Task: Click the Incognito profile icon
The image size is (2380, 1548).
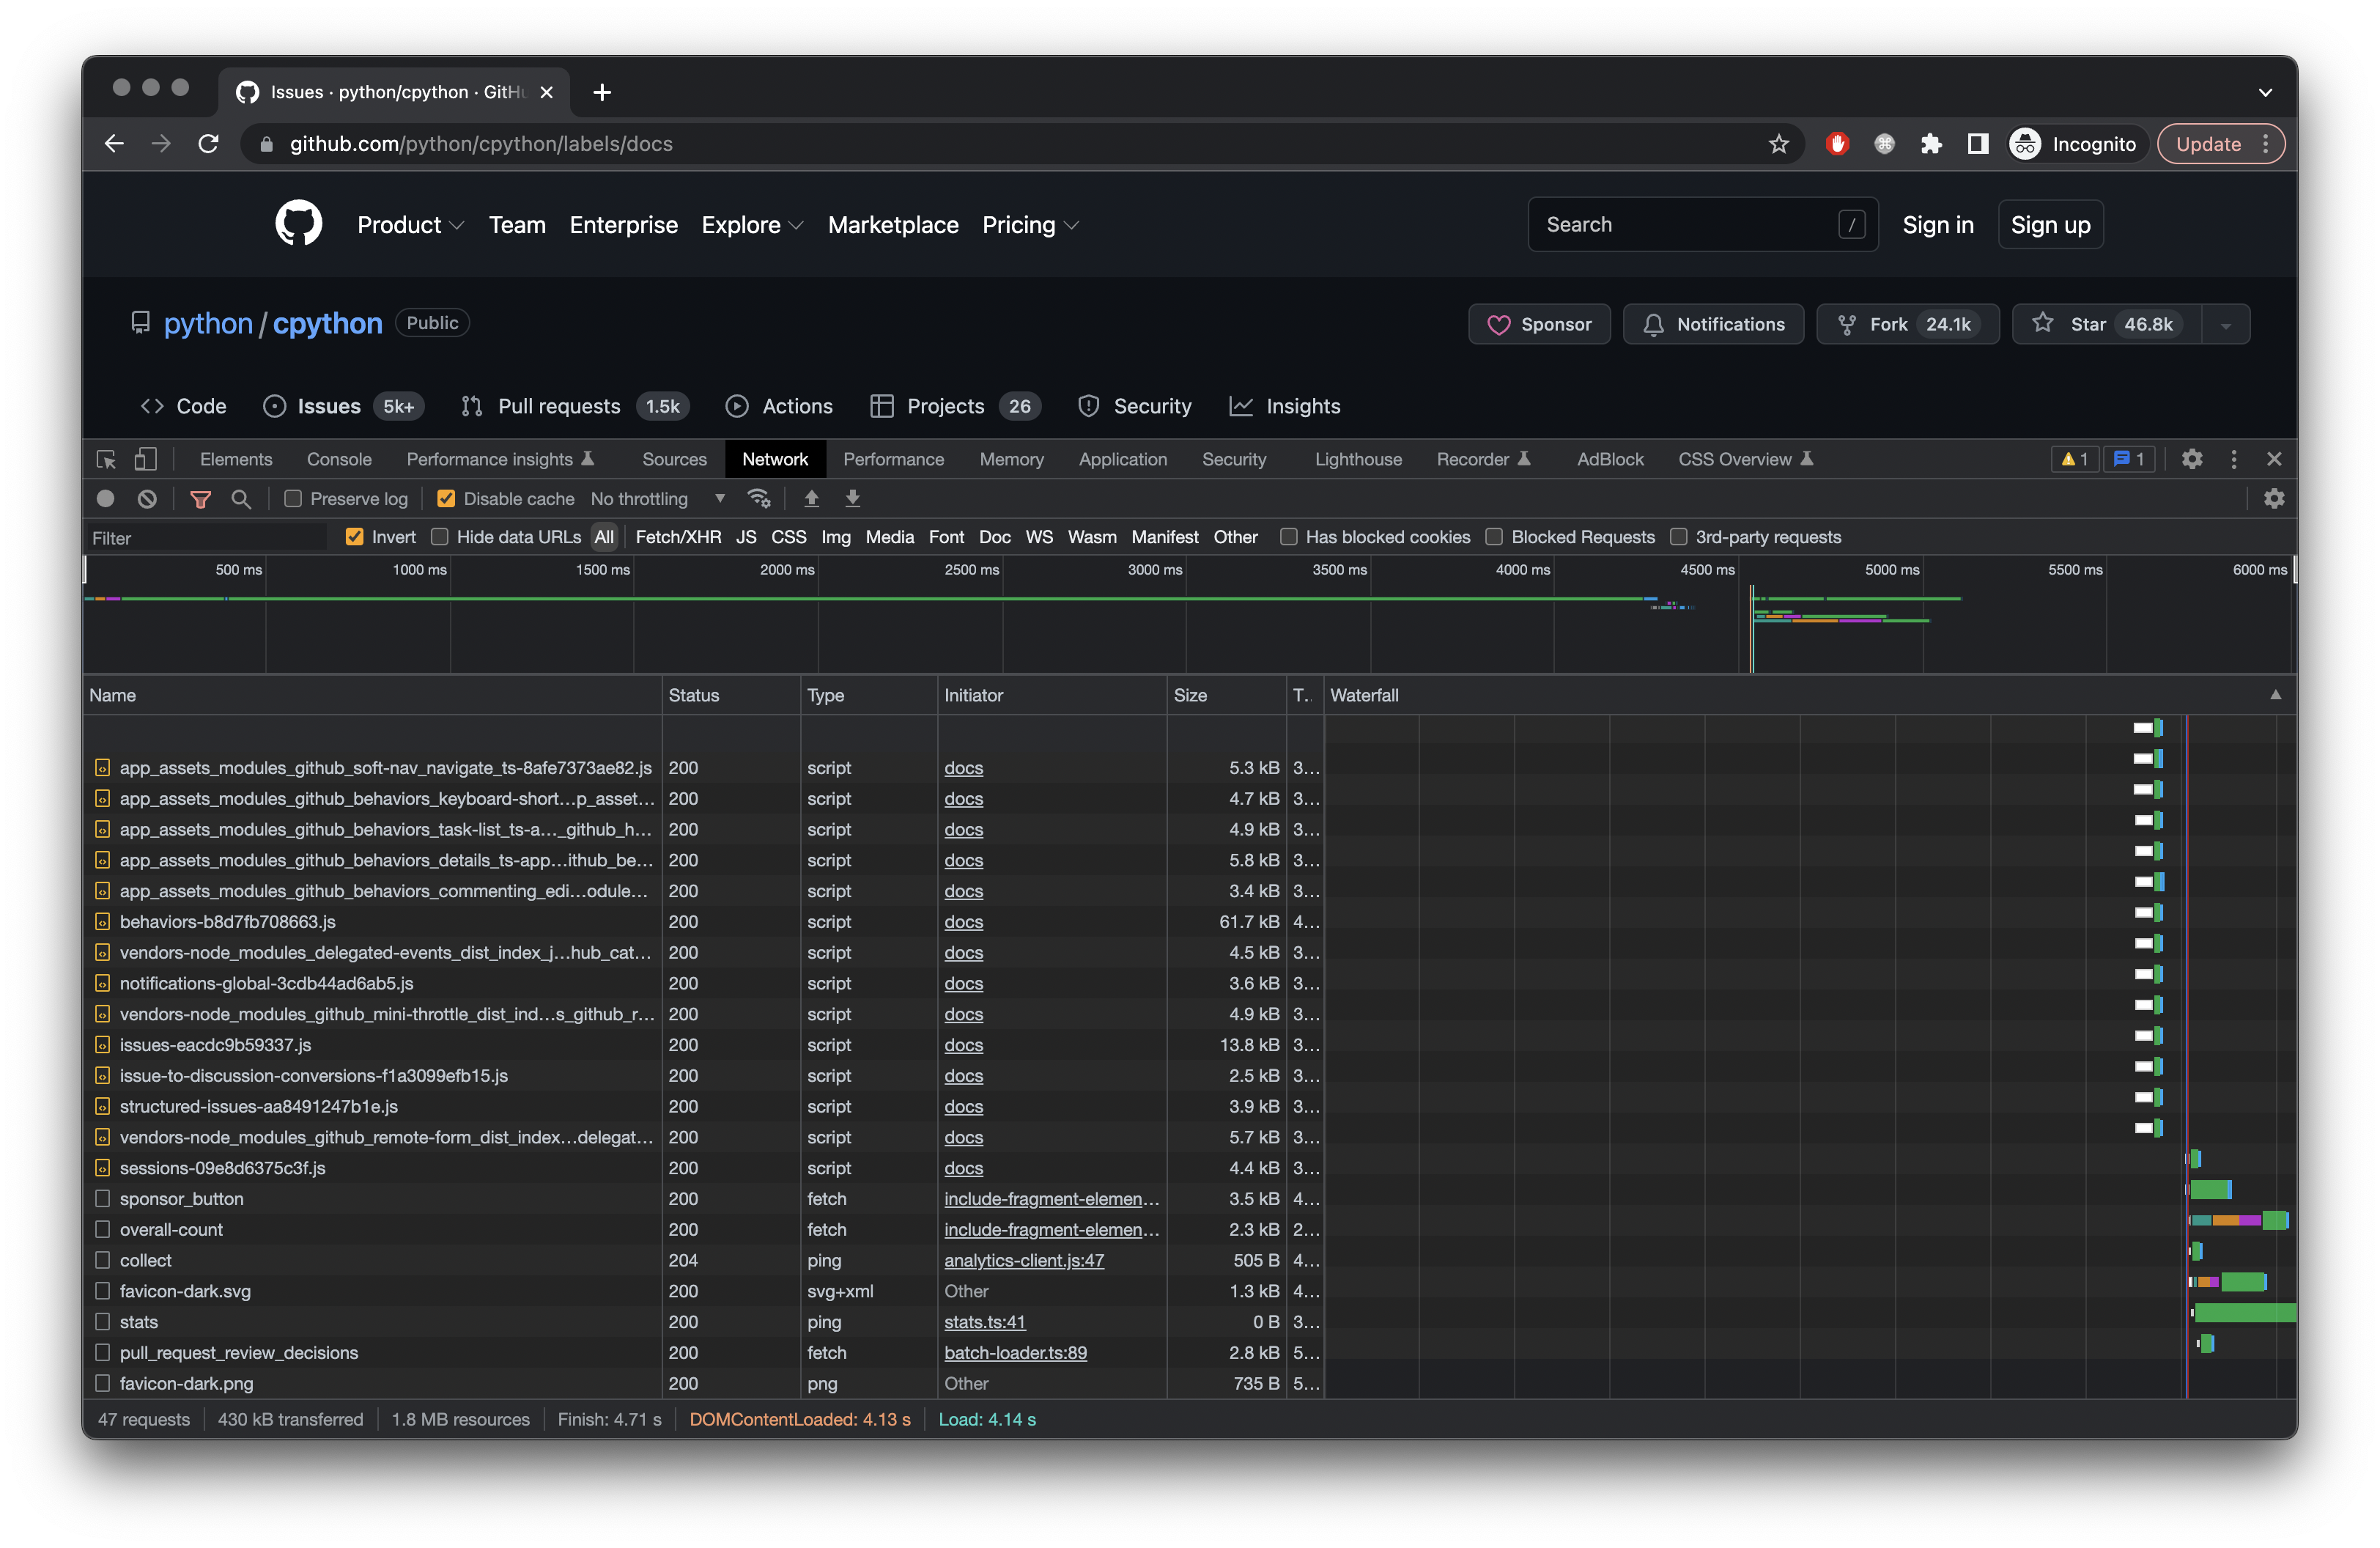Action: (2025, 144)
